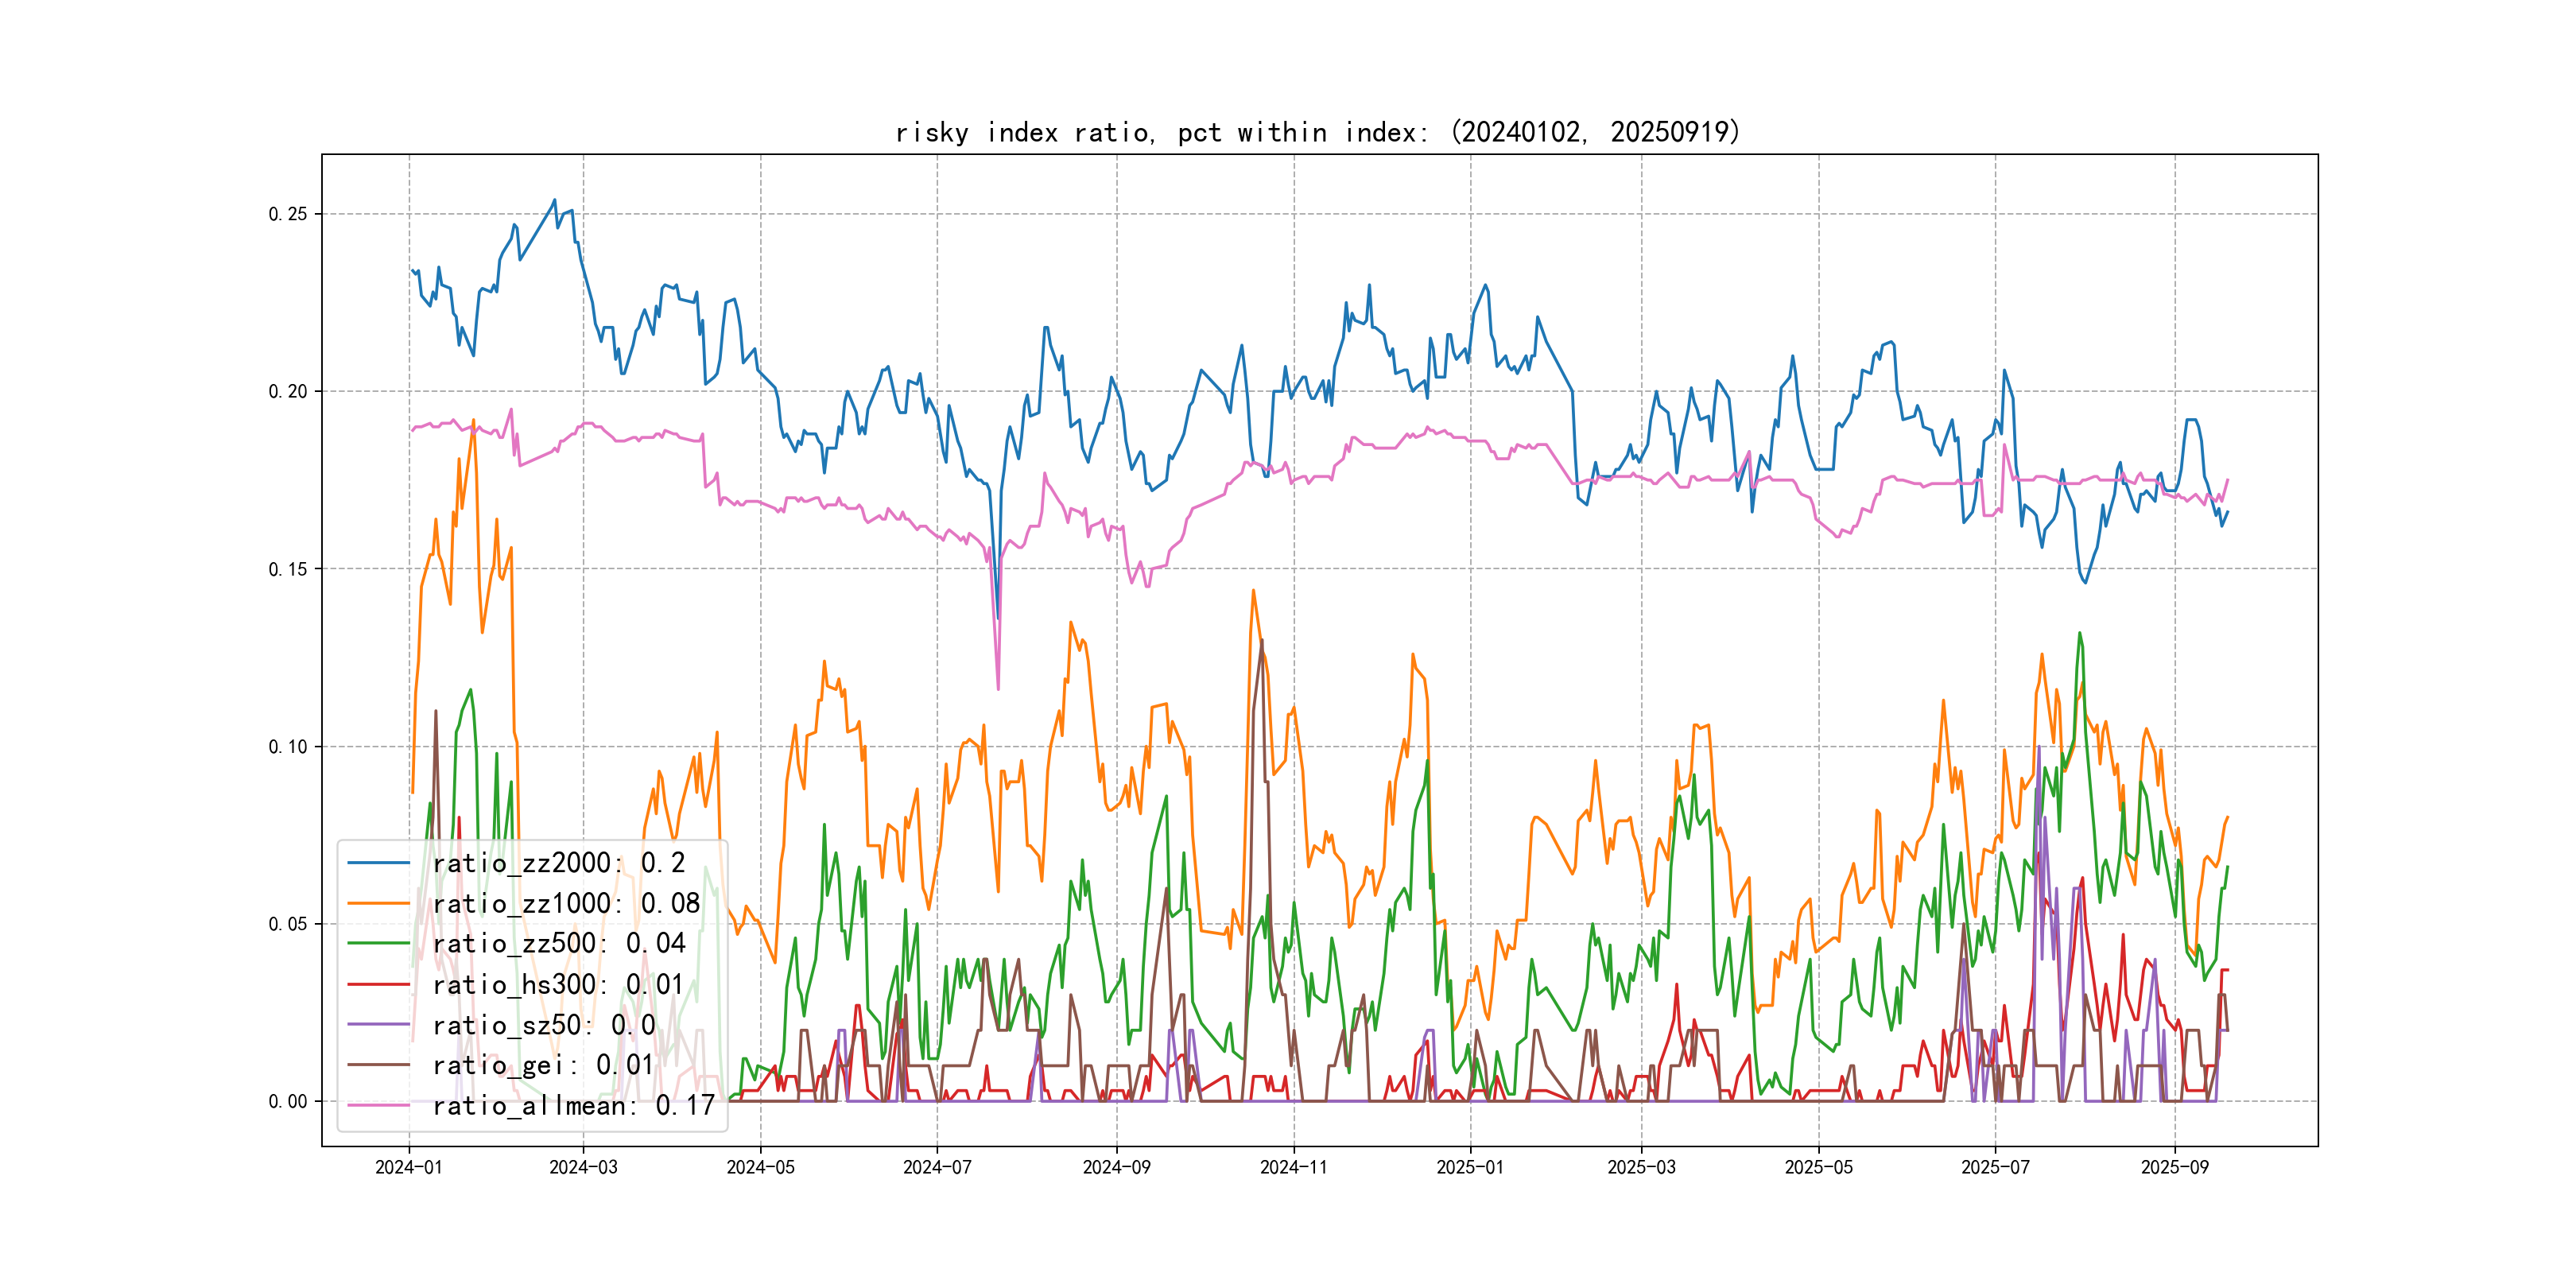Screen dimensions: 2576x1288
Task: Click the red line swatch in legend
Action: coord(378,985)
